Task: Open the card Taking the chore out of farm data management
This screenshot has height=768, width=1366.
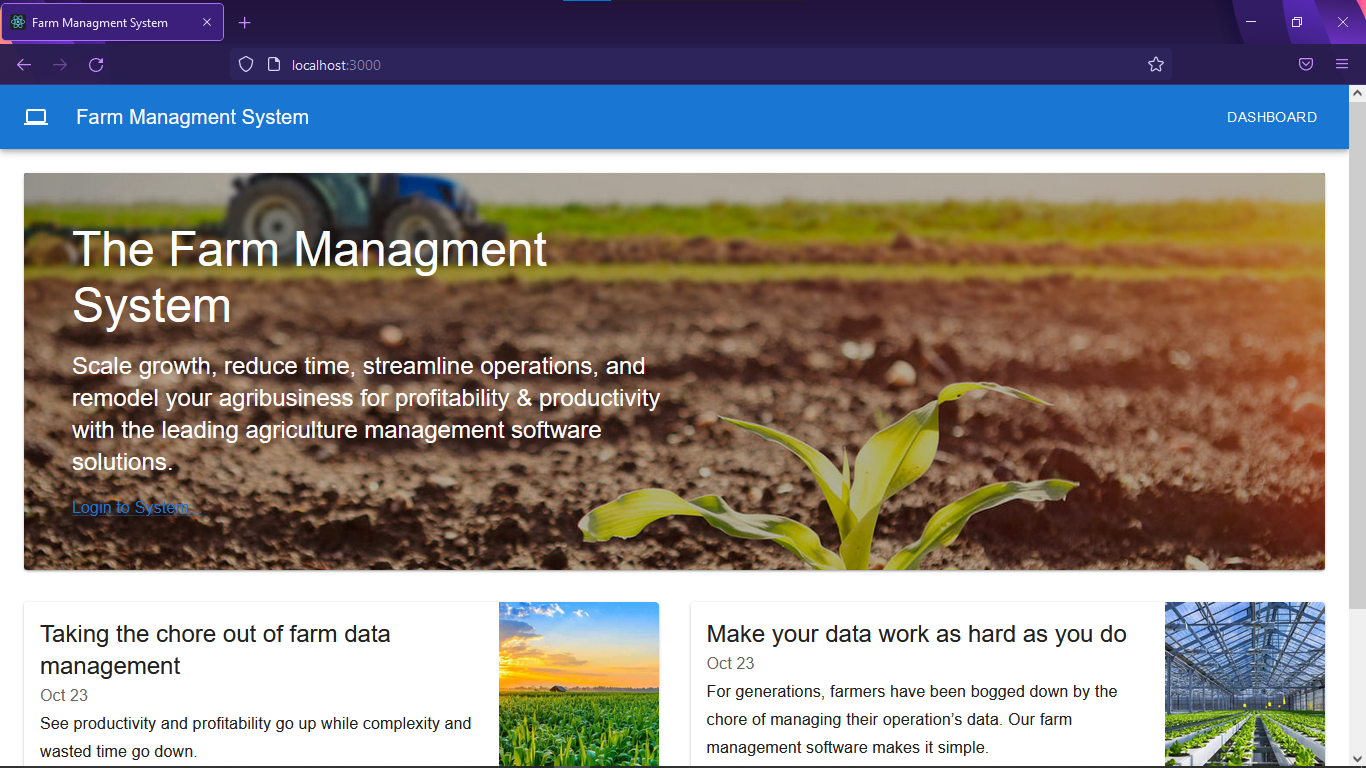Action: (341, 685)
